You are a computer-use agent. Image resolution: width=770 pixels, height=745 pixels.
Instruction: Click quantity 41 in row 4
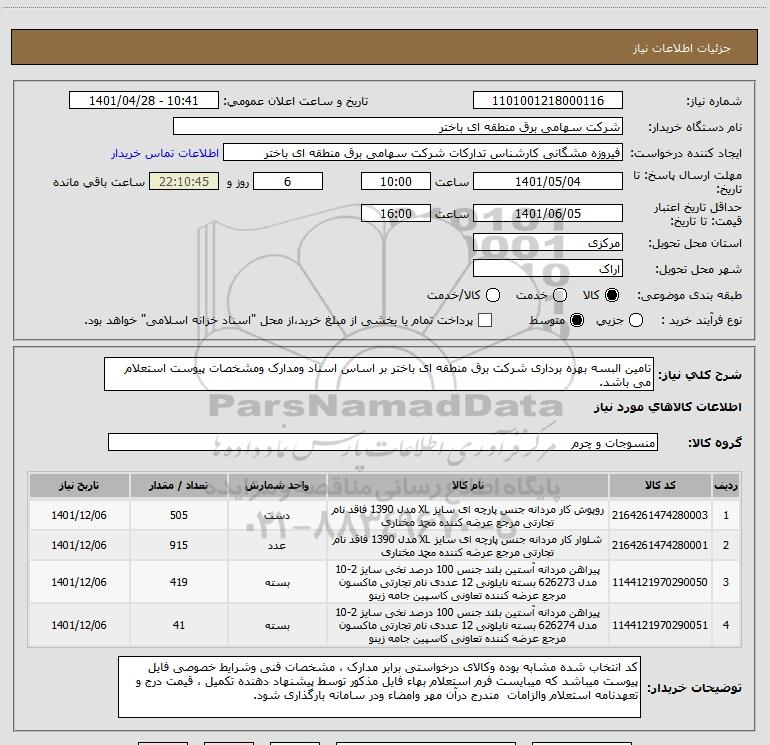click(179, 625)
